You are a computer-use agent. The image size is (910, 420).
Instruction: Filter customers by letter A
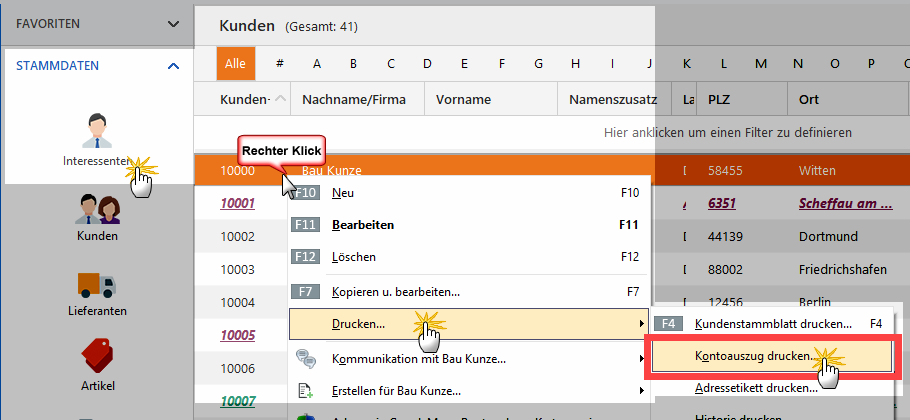(x=317, y=64)
